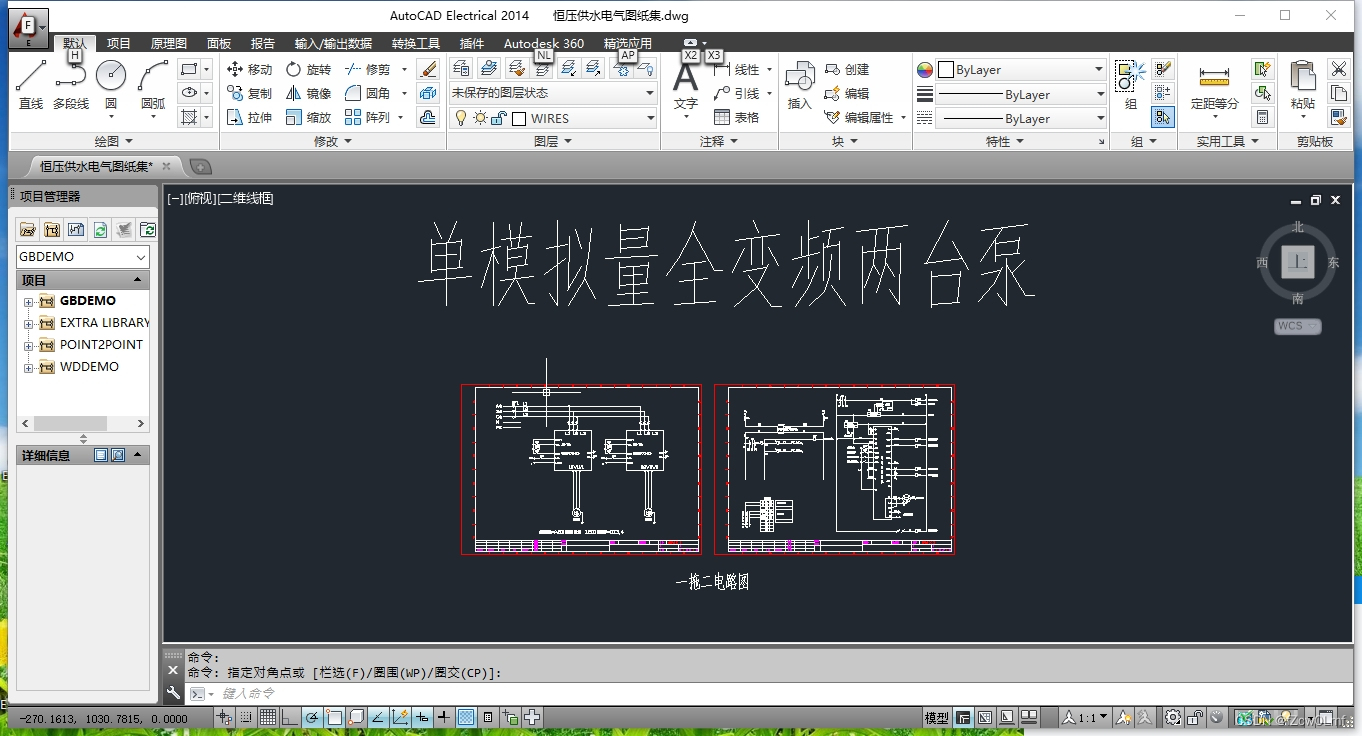
Task: Select the 圆 circle tool
Action: click(111, 84)
